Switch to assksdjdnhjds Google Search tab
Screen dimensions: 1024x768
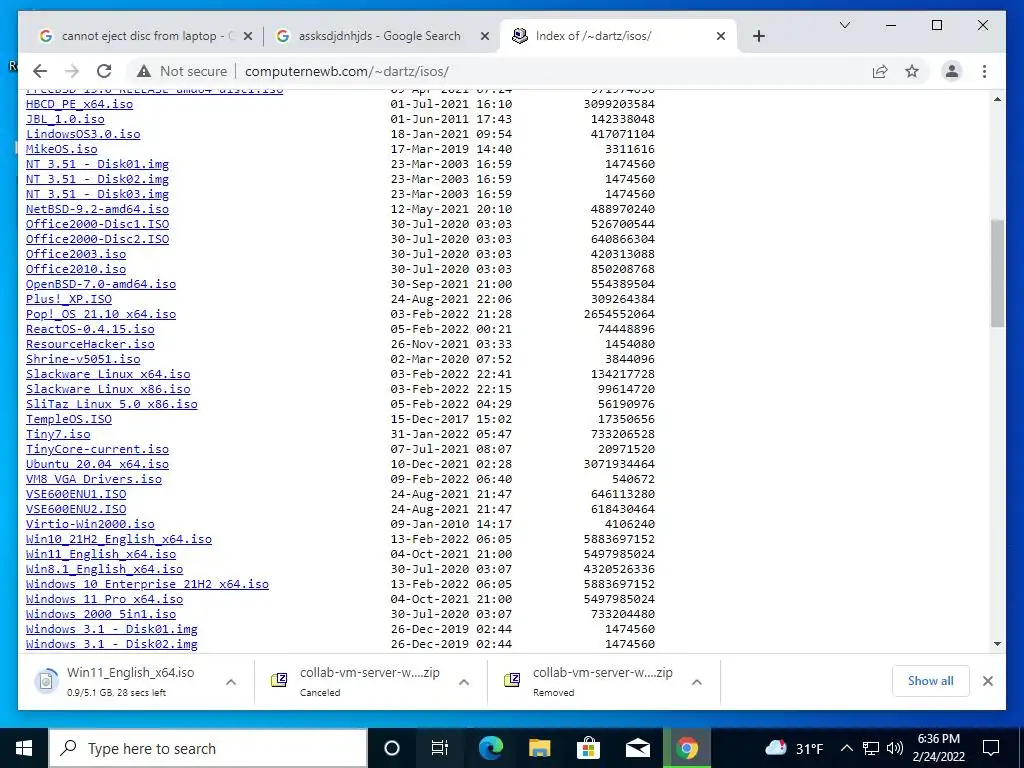click(382, 37)
